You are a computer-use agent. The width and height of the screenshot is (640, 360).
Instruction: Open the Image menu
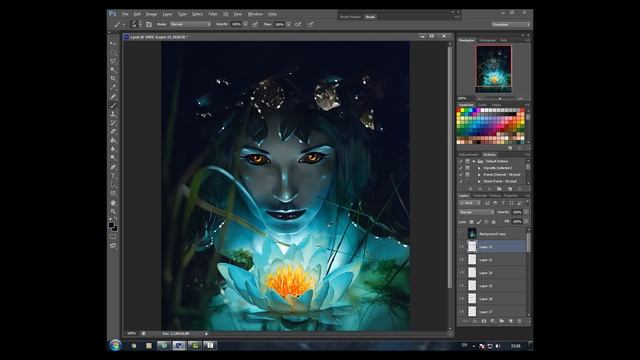(151, 14)
